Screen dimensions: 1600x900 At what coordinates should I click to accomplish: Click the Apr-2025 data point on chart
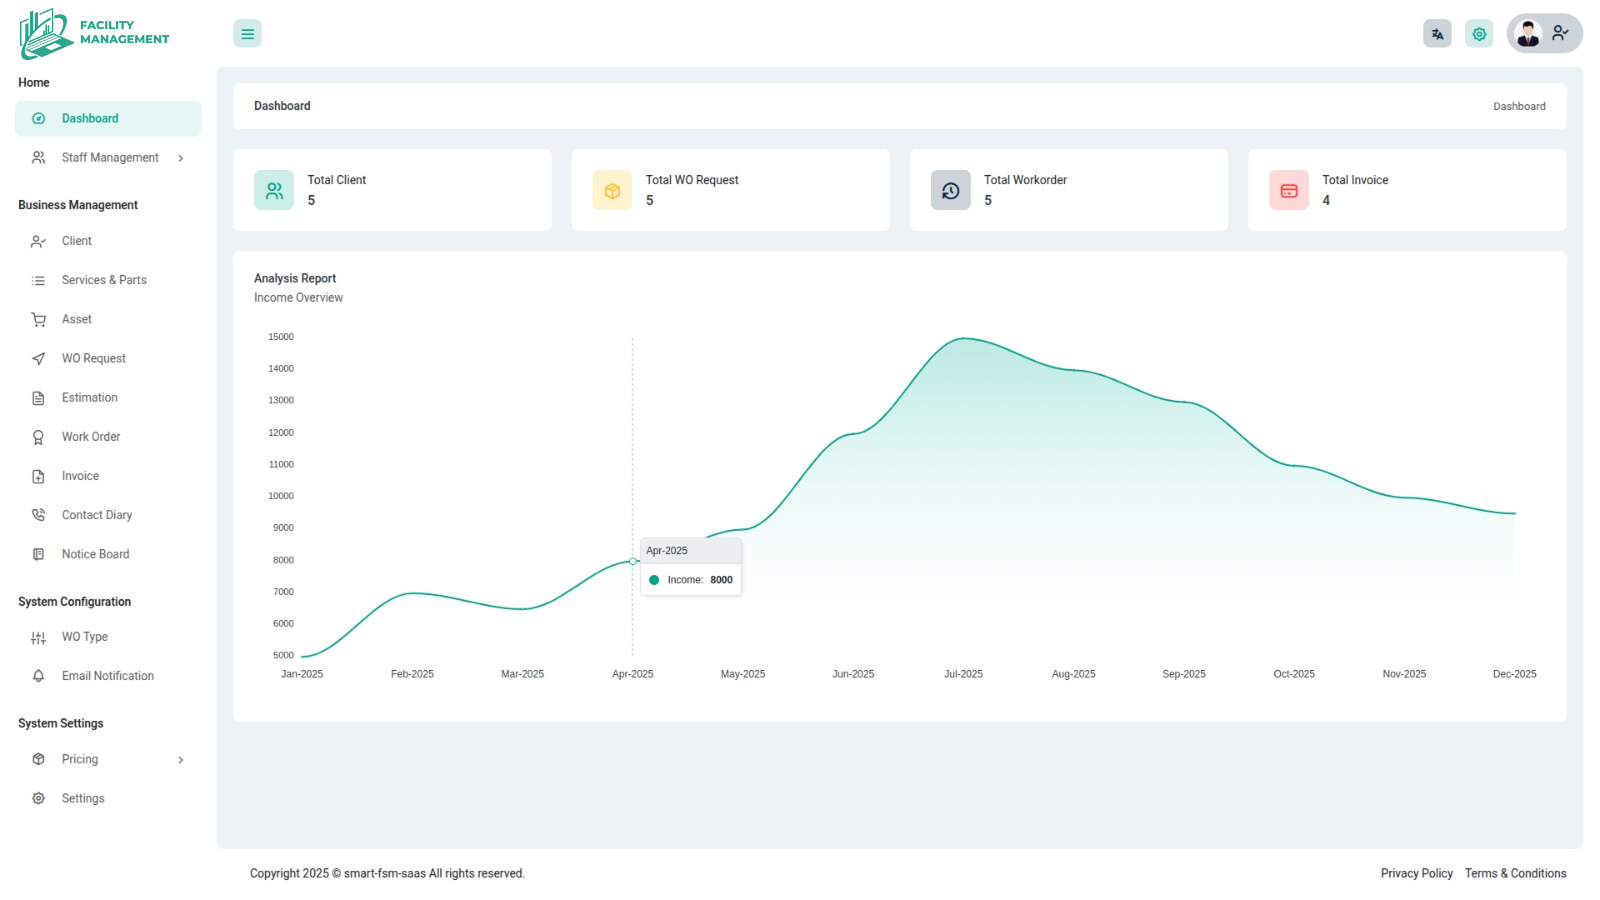[633, 561]
